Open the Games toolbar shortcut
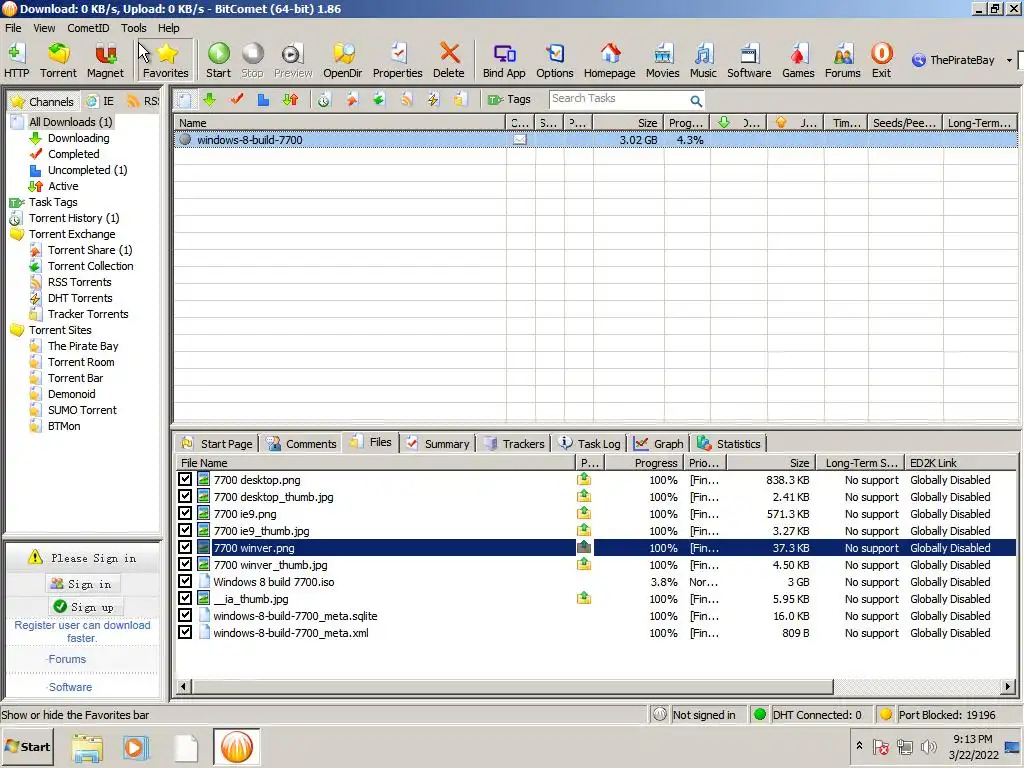 coord(799,60)
